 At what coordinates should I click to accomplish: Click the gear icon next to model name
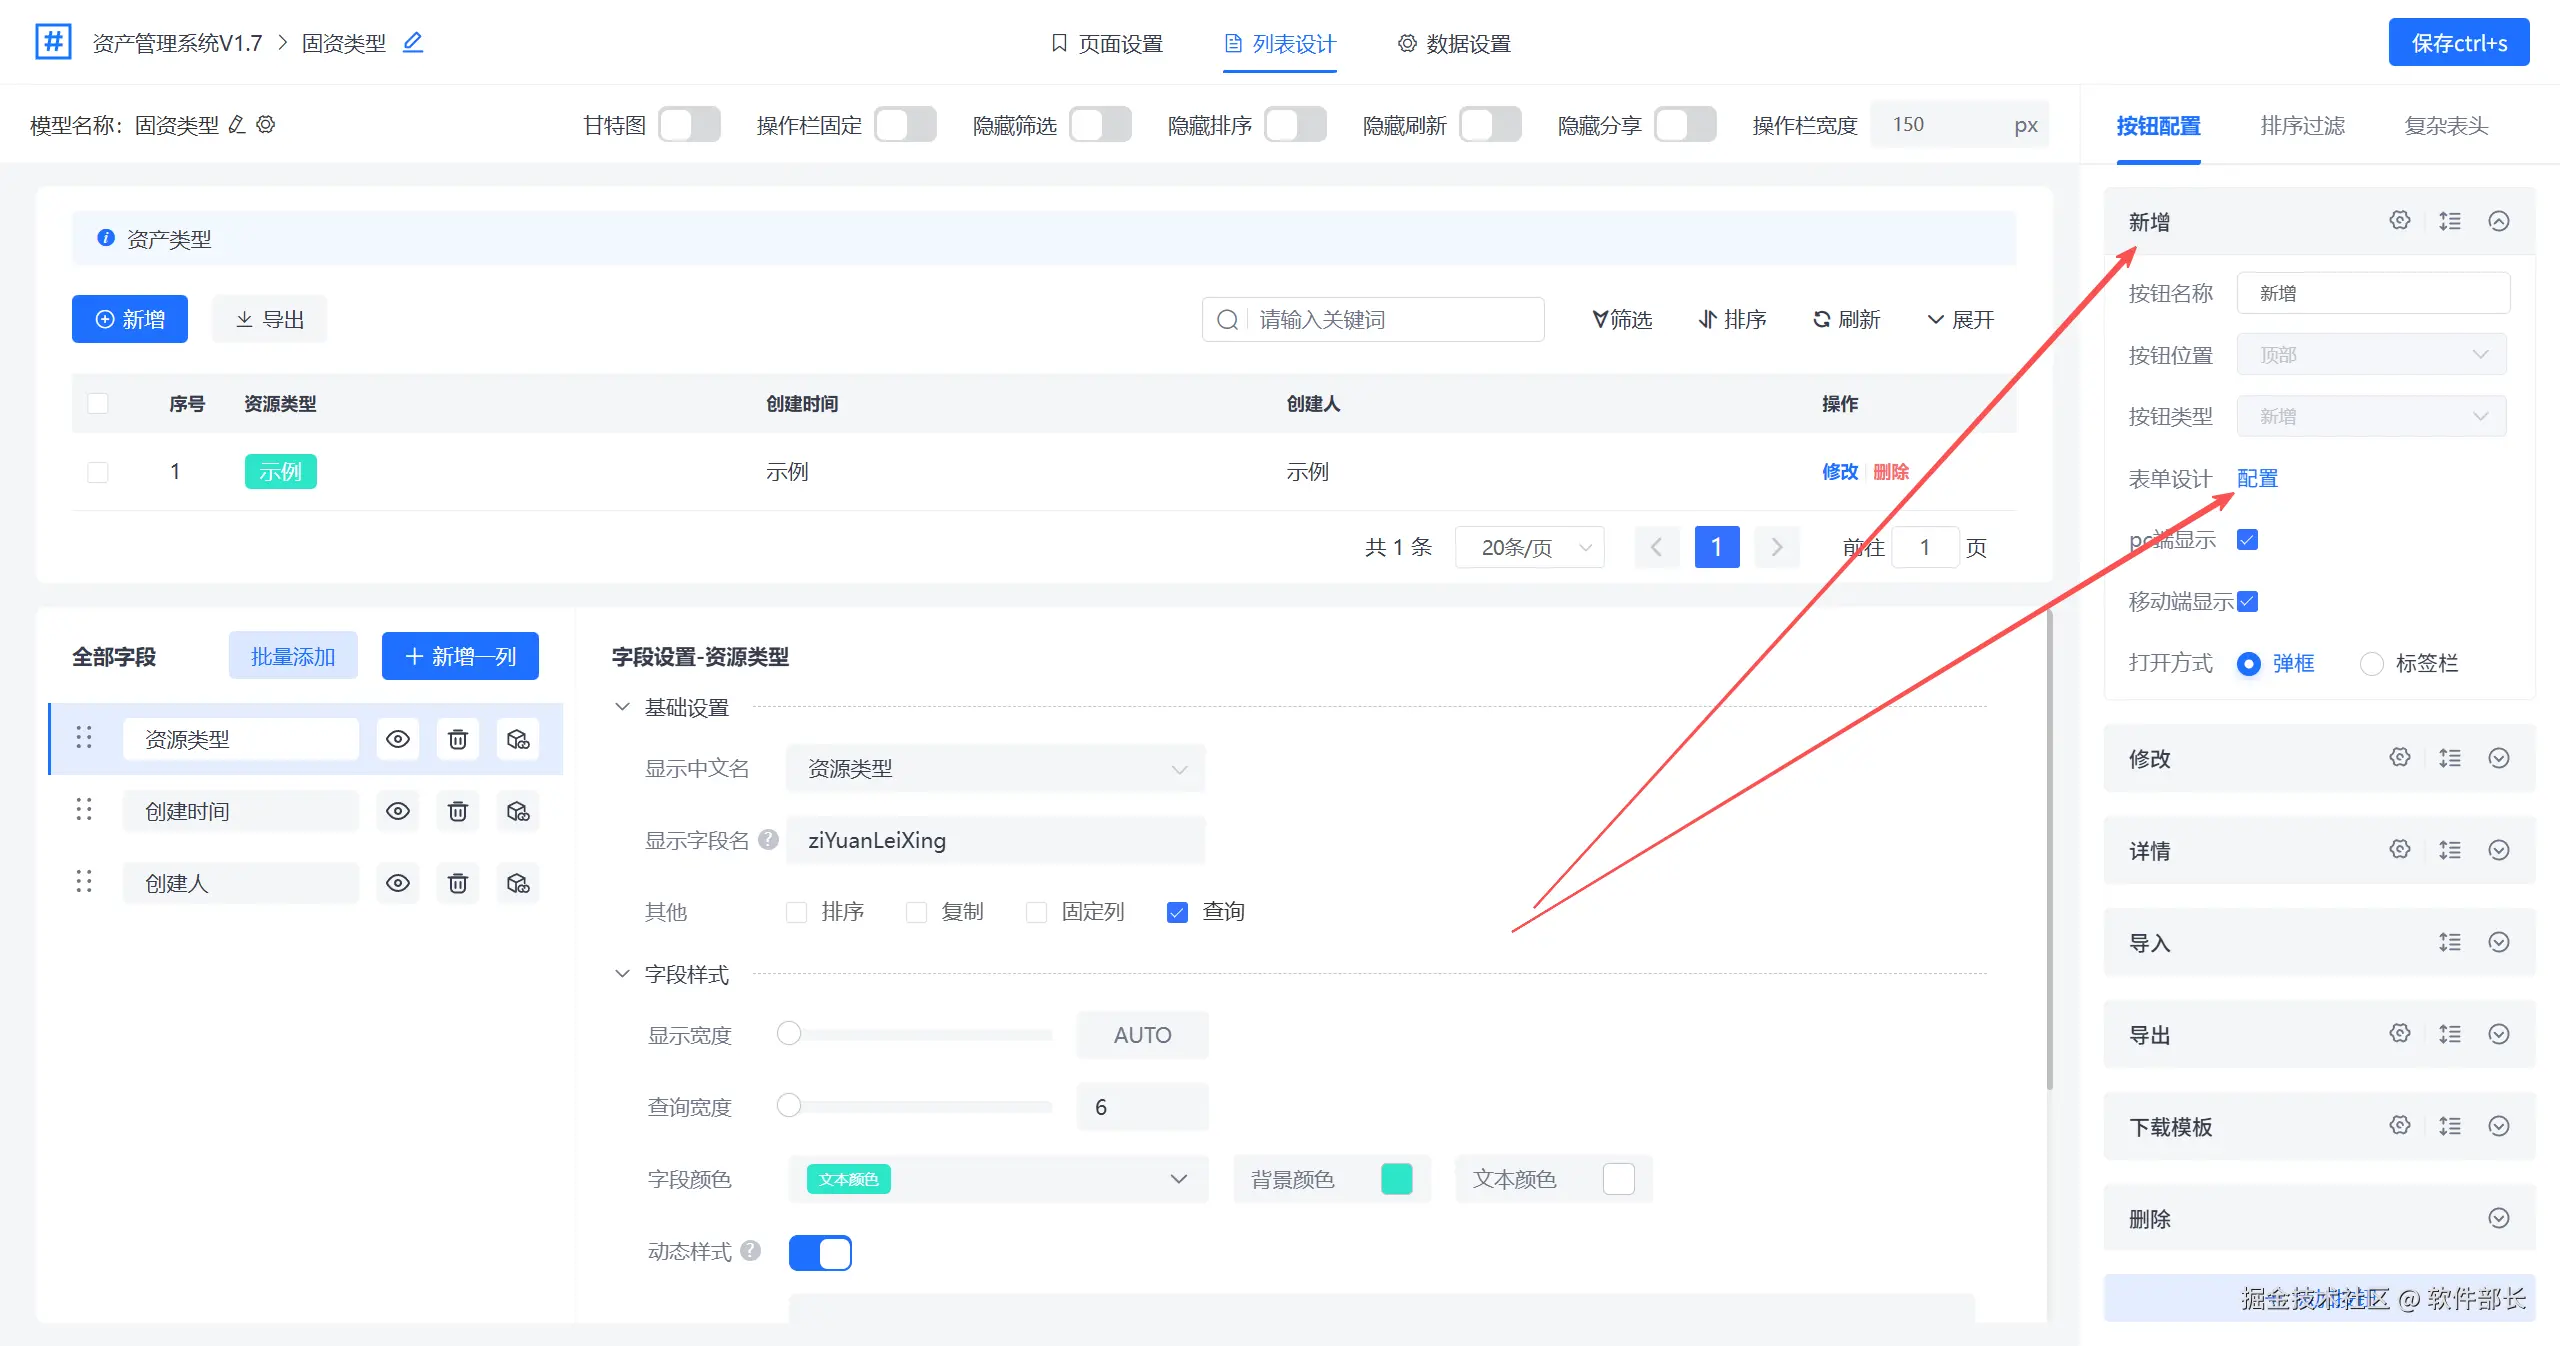266,125
